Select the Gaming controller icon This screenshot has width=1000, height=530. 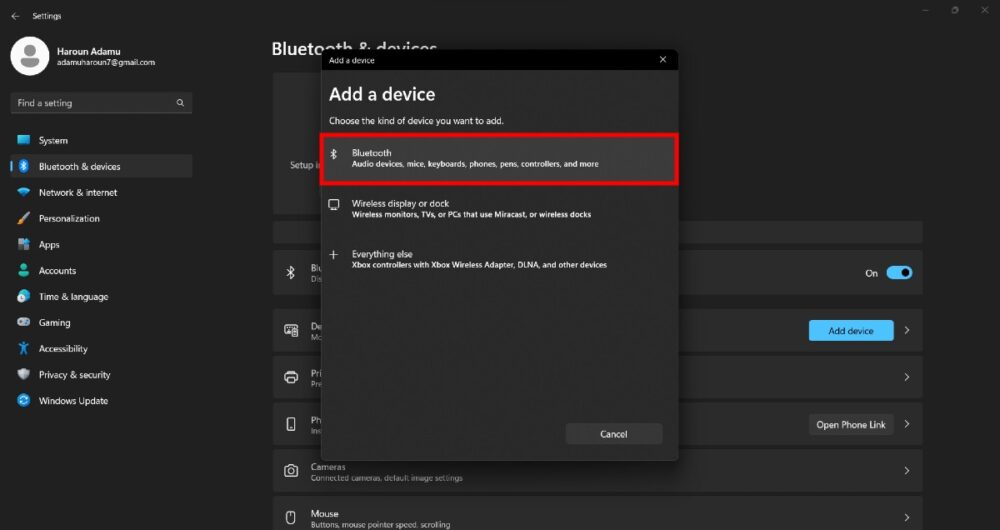click(x=23, y=323)
